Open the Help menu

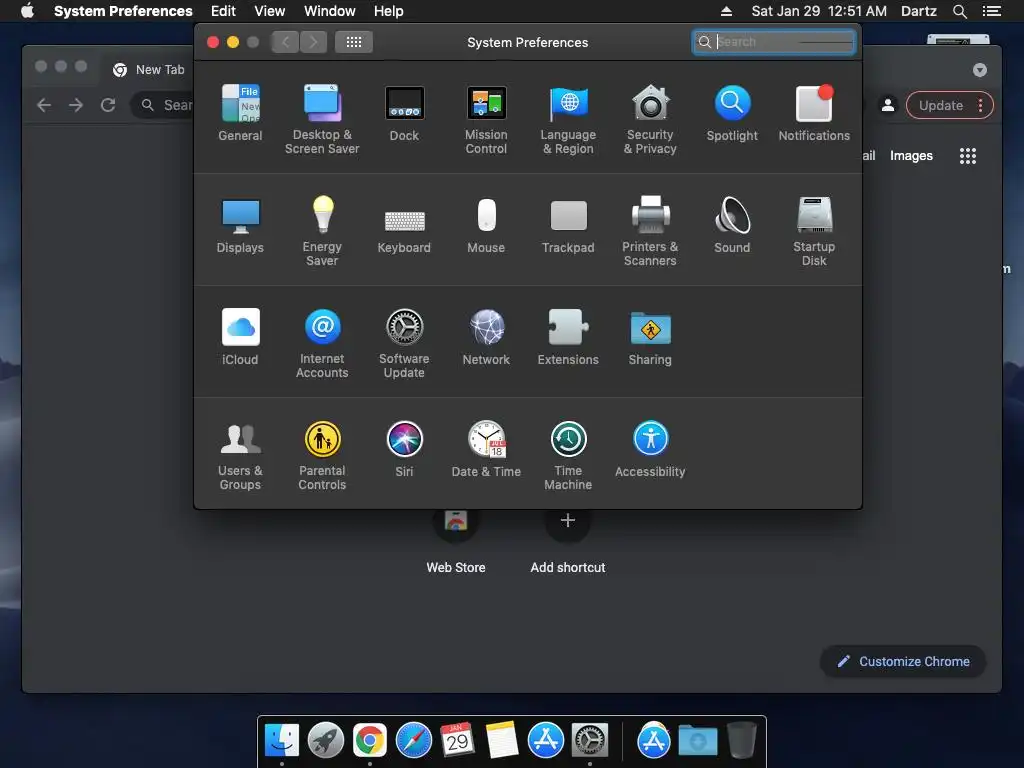tap(389, 11)
